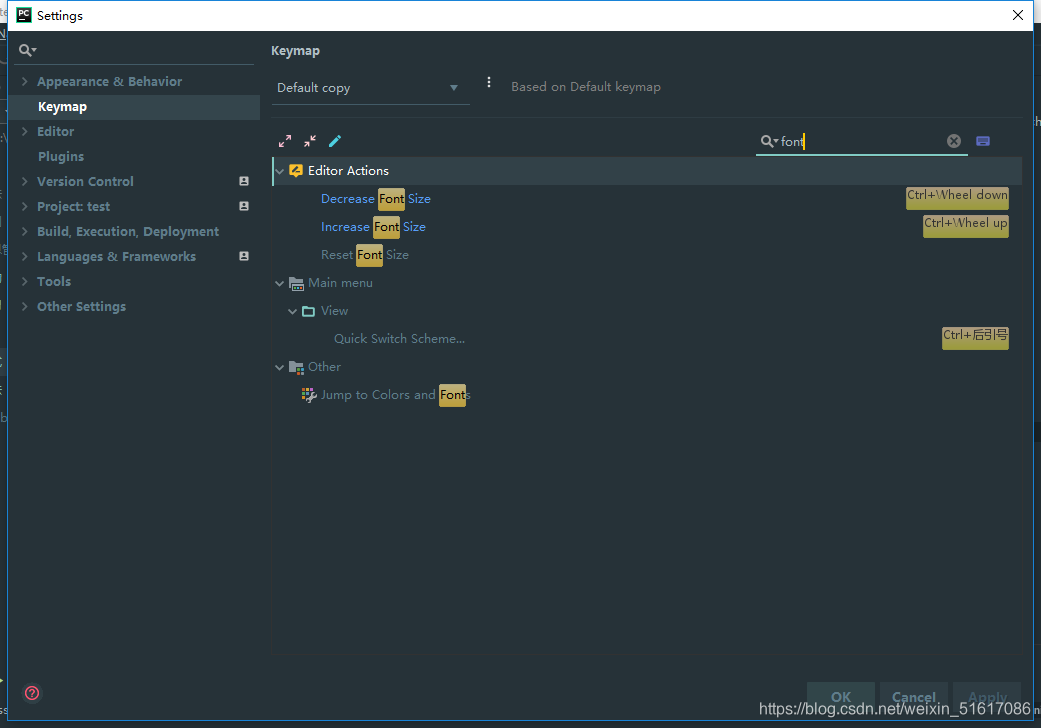1041x728 pixels.
Task: Select the Reset Font Size action
Action: click(x=364, y=255)
